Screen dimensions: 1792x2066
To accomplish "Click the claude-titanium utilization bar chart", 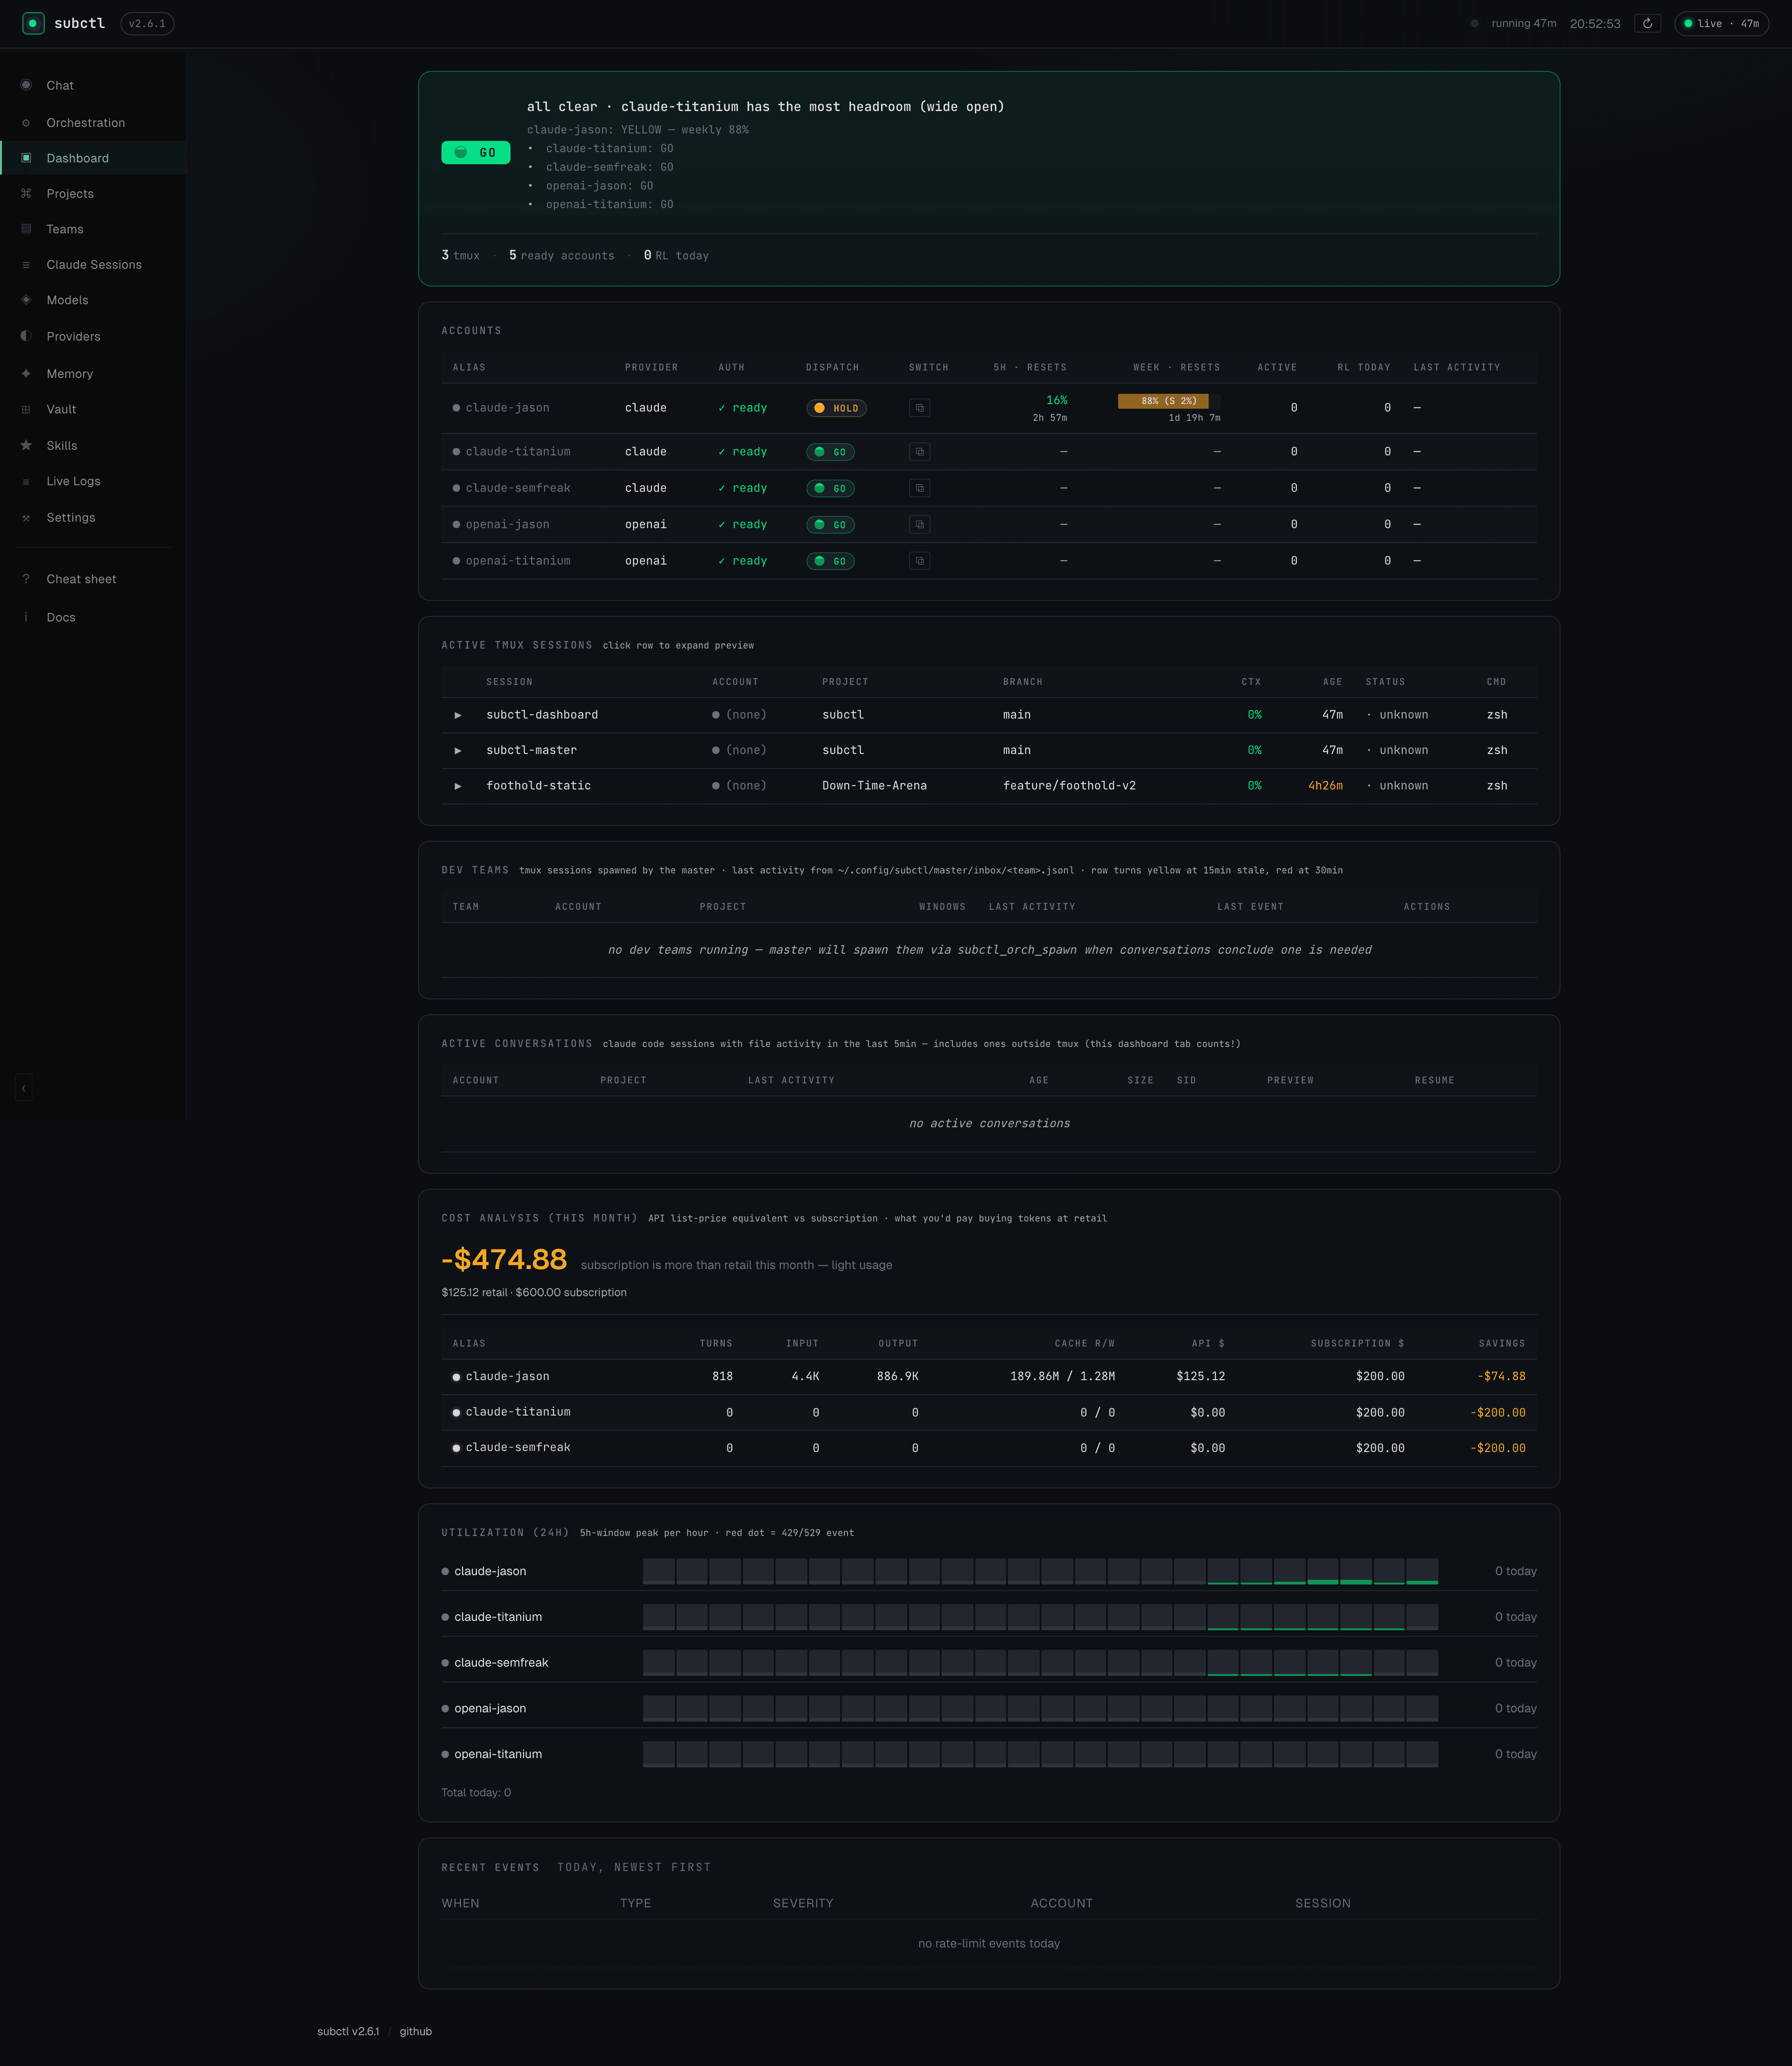I will pyautogui.click(x=1040, y=1617).
